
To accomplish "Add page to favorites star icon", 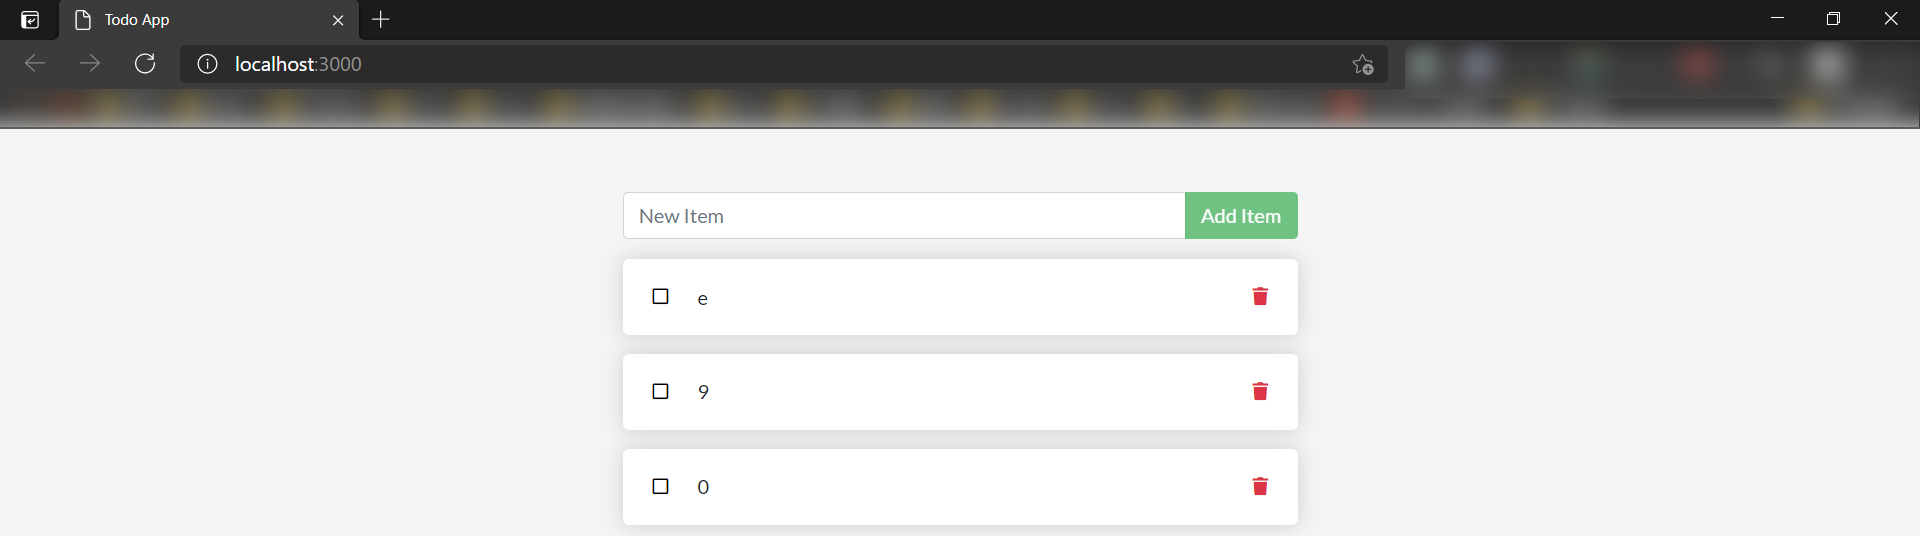I will pyautogui.click(x=1362, y=64).
